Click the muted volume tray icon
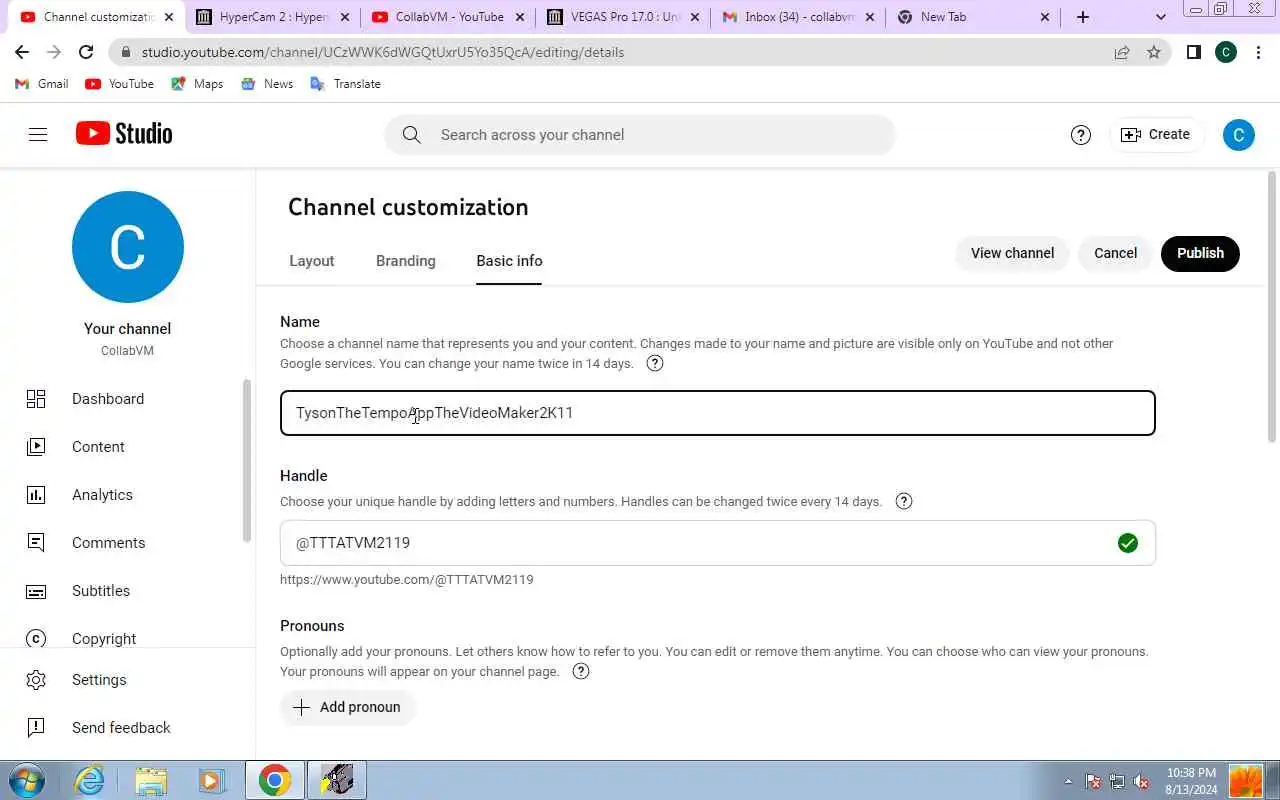The width and height of the screenshot is (1280, 800). point(1141,781)
